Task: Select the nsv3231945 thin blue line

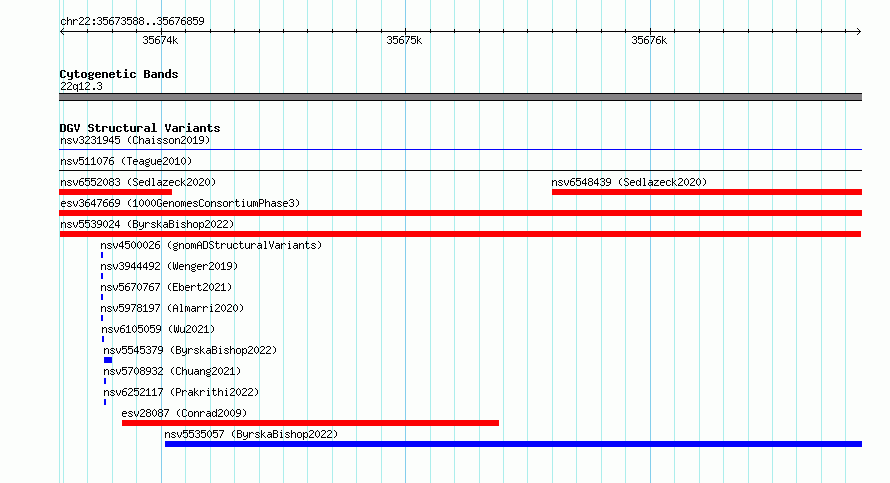Action: (x=461, y=150)
